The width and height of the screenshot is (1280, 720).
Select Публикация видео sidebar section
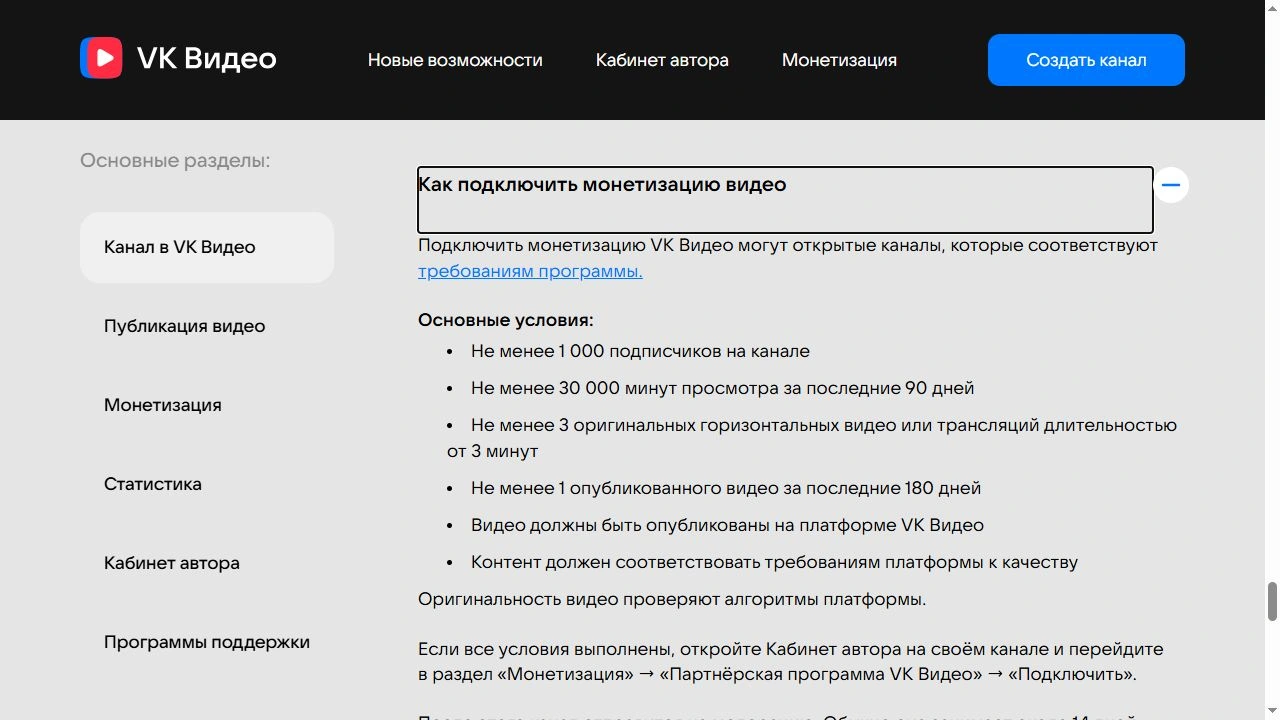click(x=185, y=326)
